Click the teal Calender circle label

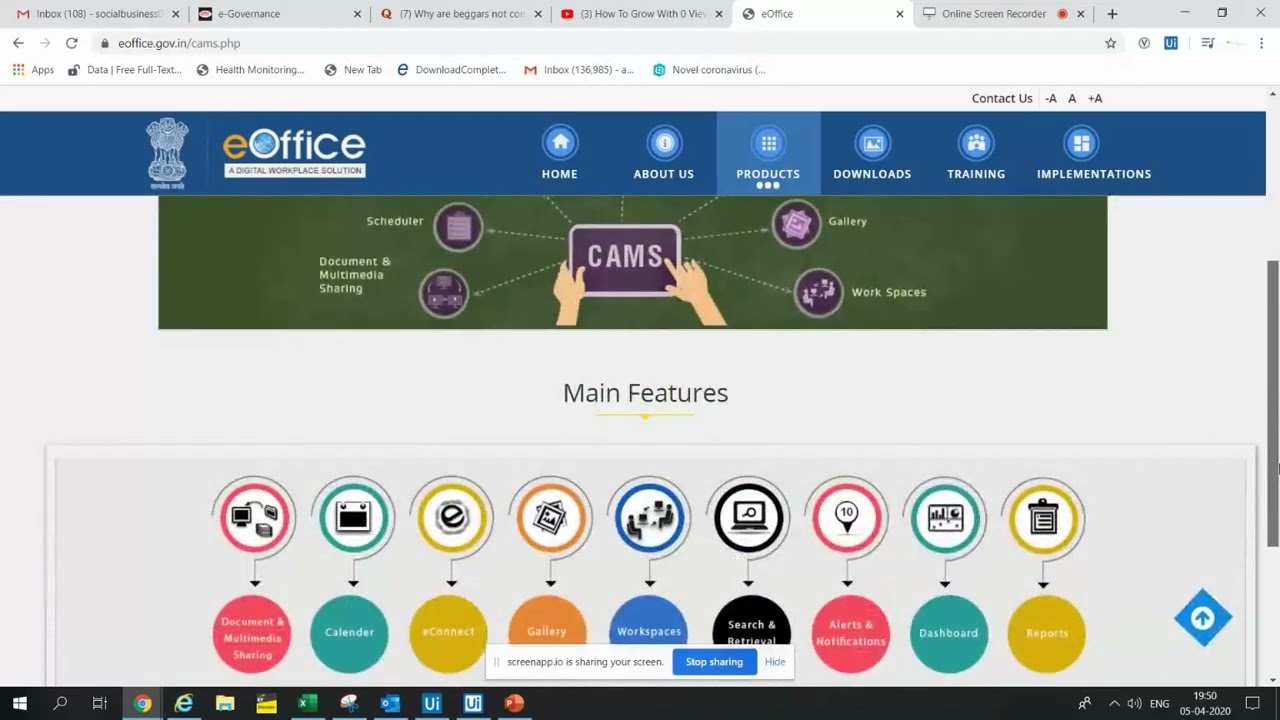click(x=349, y=633)
